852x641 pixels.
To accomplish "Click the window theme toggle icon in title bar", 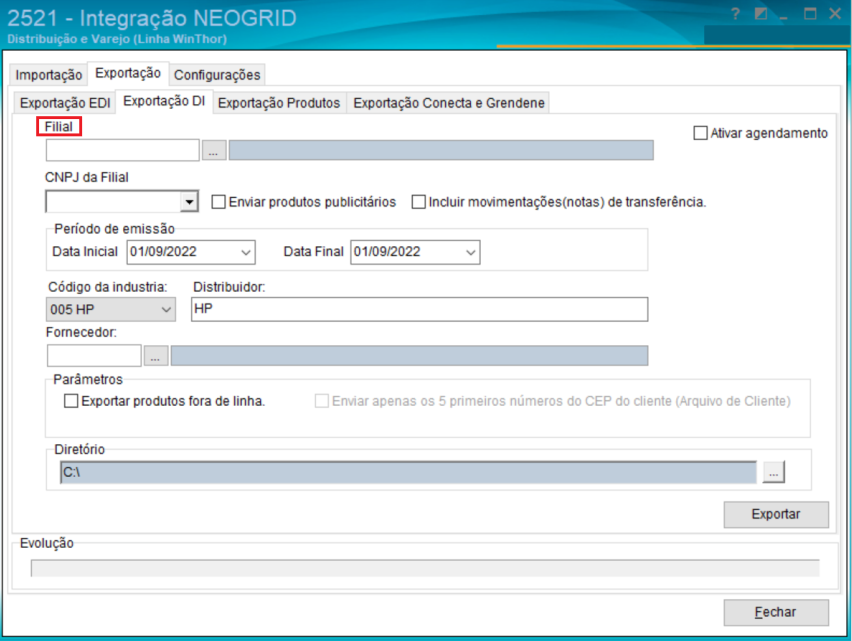I will (x=761, y=14).
